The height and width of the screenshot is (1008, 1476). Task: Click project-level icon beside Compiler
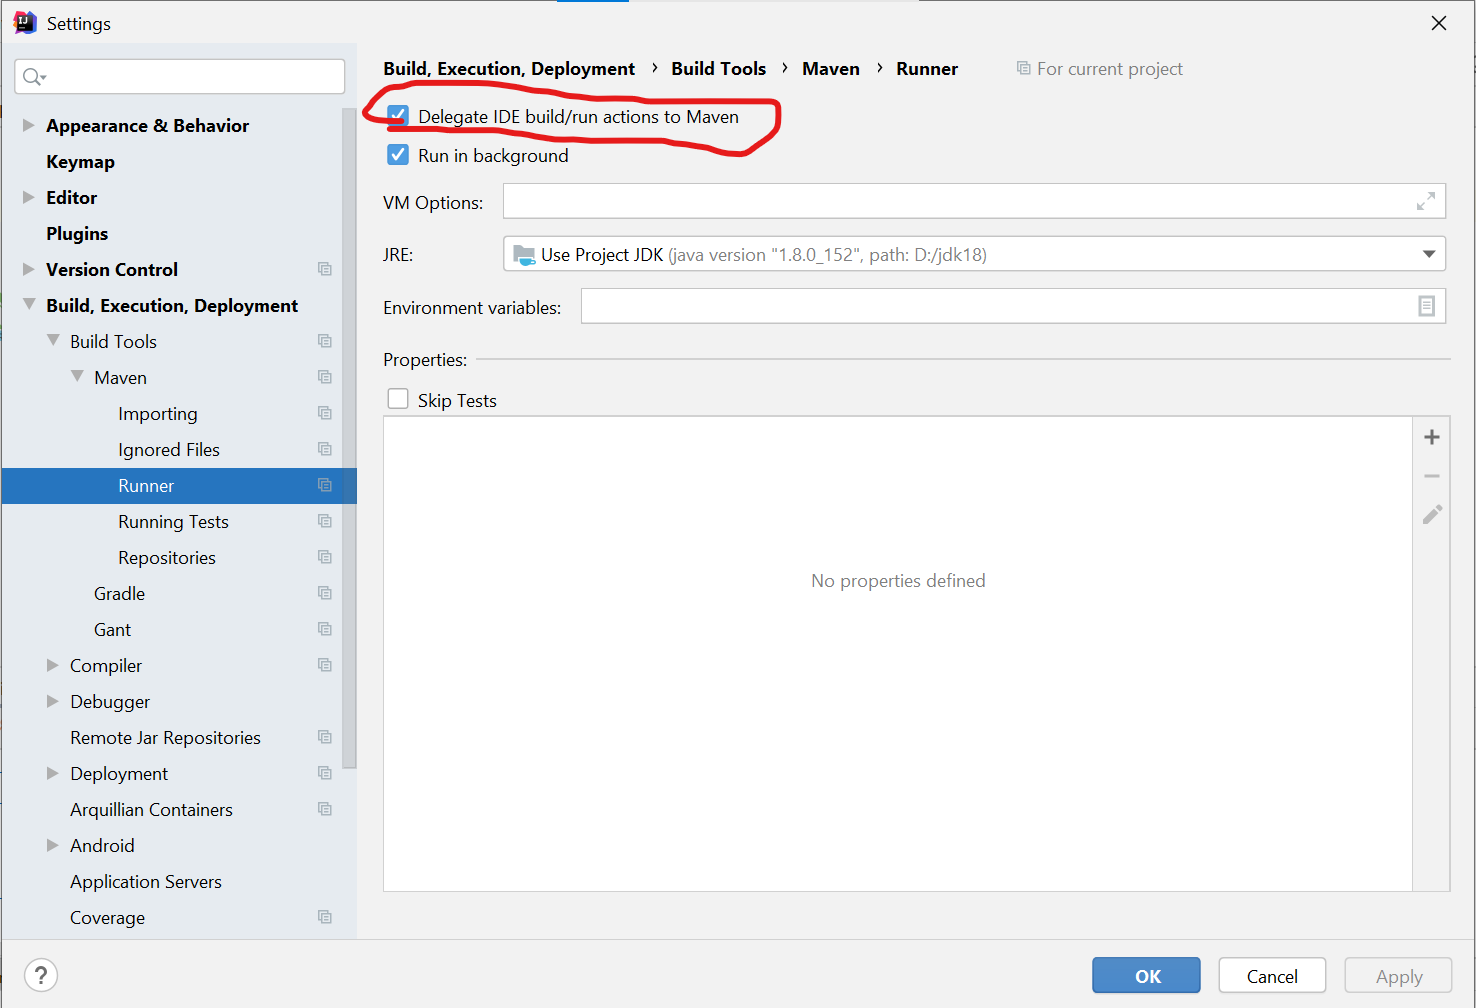tap(325, 665)
